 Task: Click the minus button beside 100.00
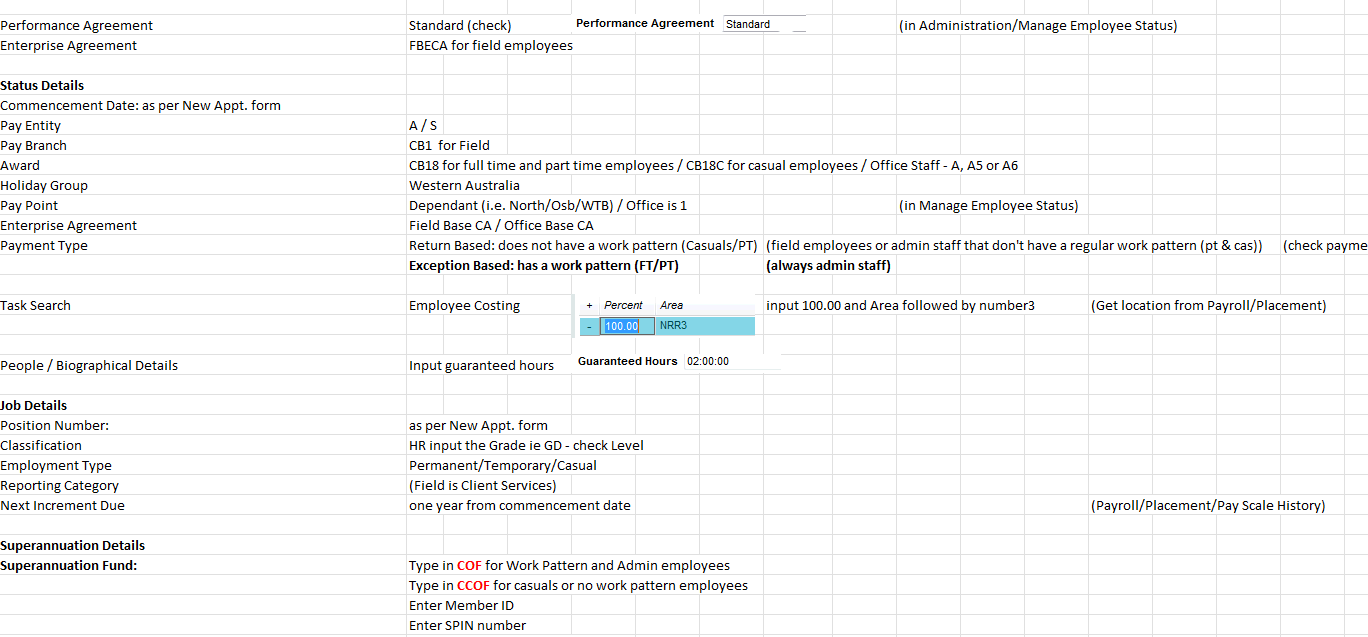point(589,326)
